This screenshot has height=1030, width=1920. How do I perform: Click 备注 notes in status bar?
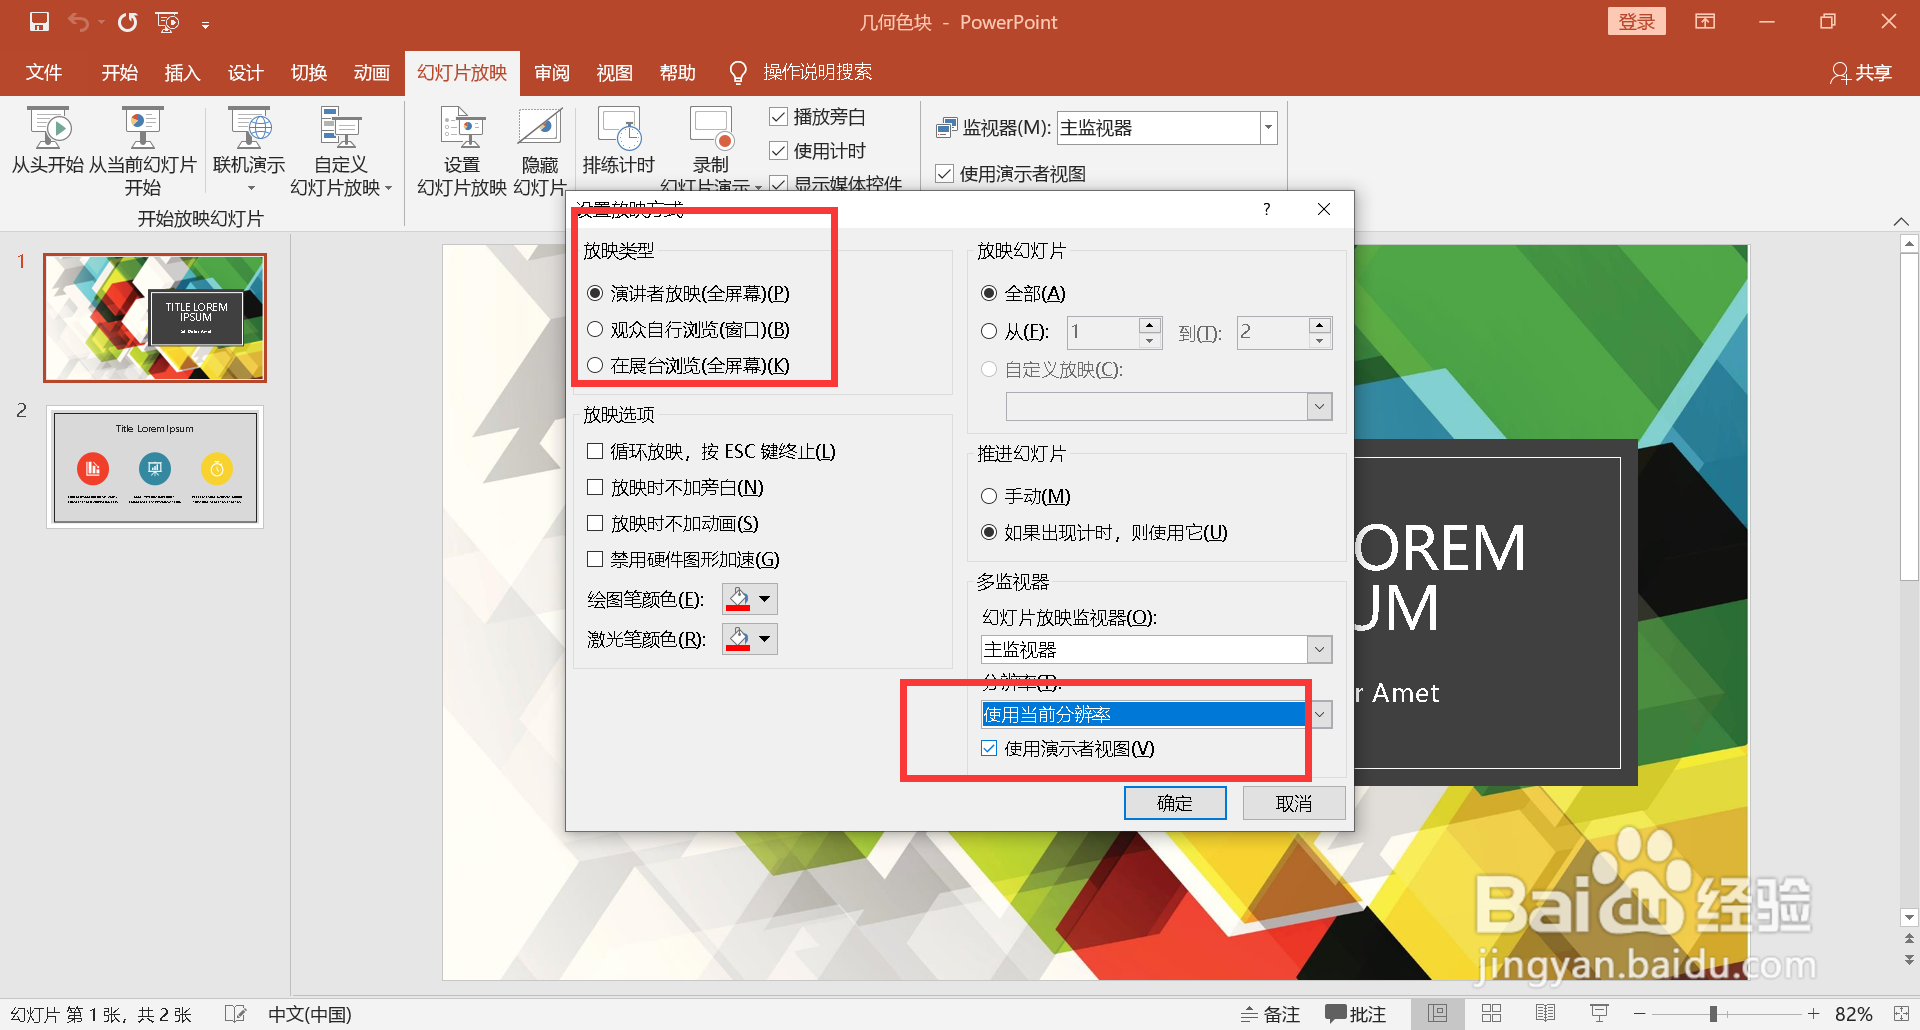click(1270, 1014)
